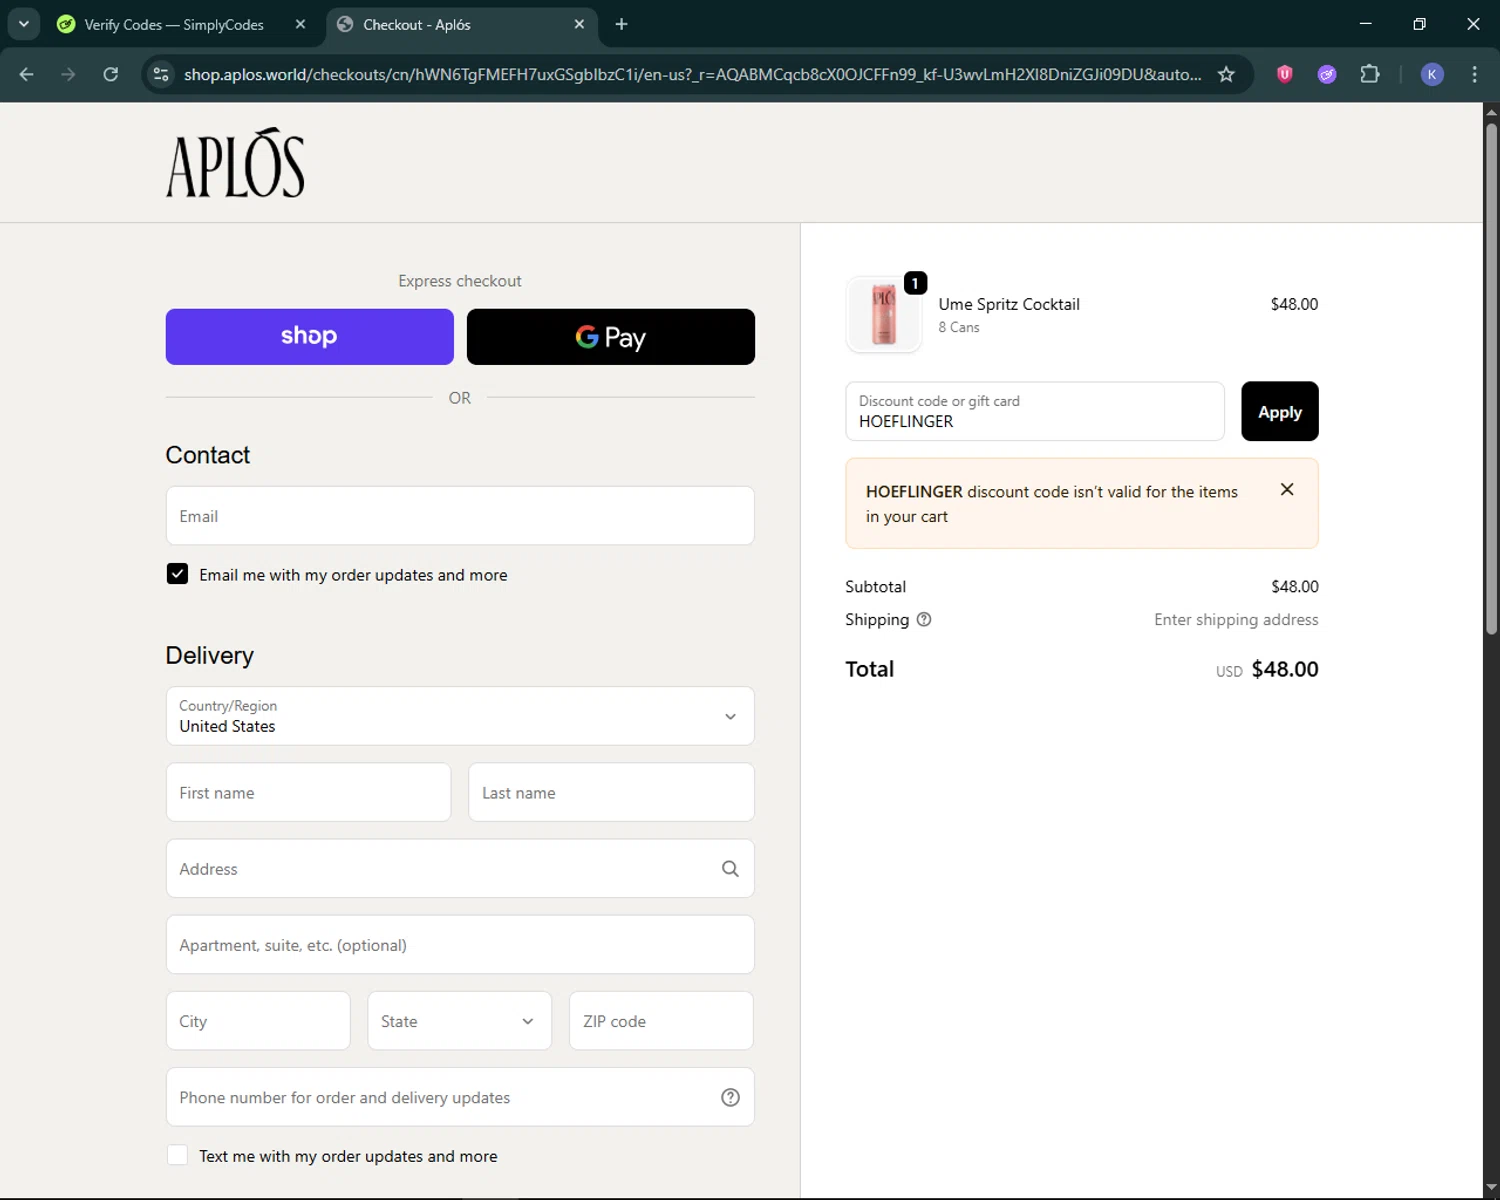The height and width of the screenshot is (1200, 1500).
Task: Bookmark this page with the star icon
Action: (x=1226, y=74)
